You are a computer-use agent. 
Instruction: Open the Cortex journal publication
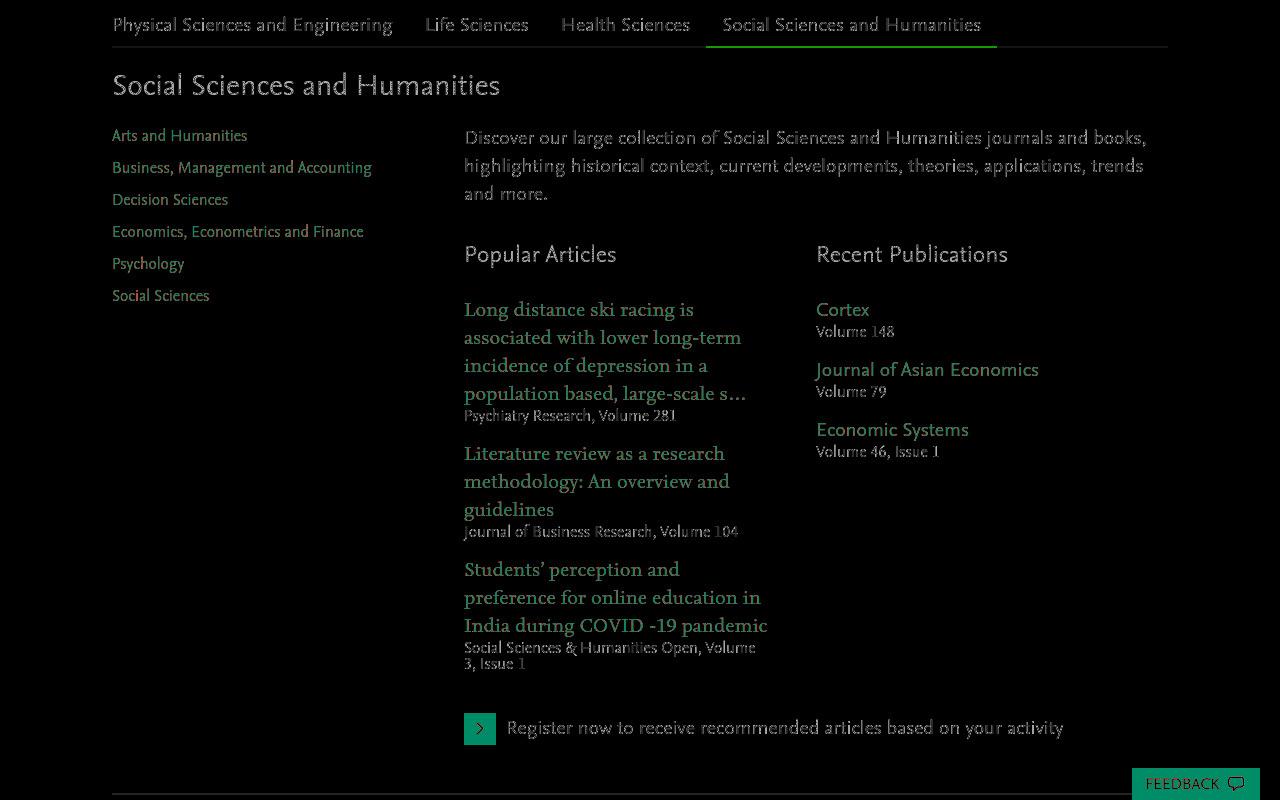tap(842, 310)
